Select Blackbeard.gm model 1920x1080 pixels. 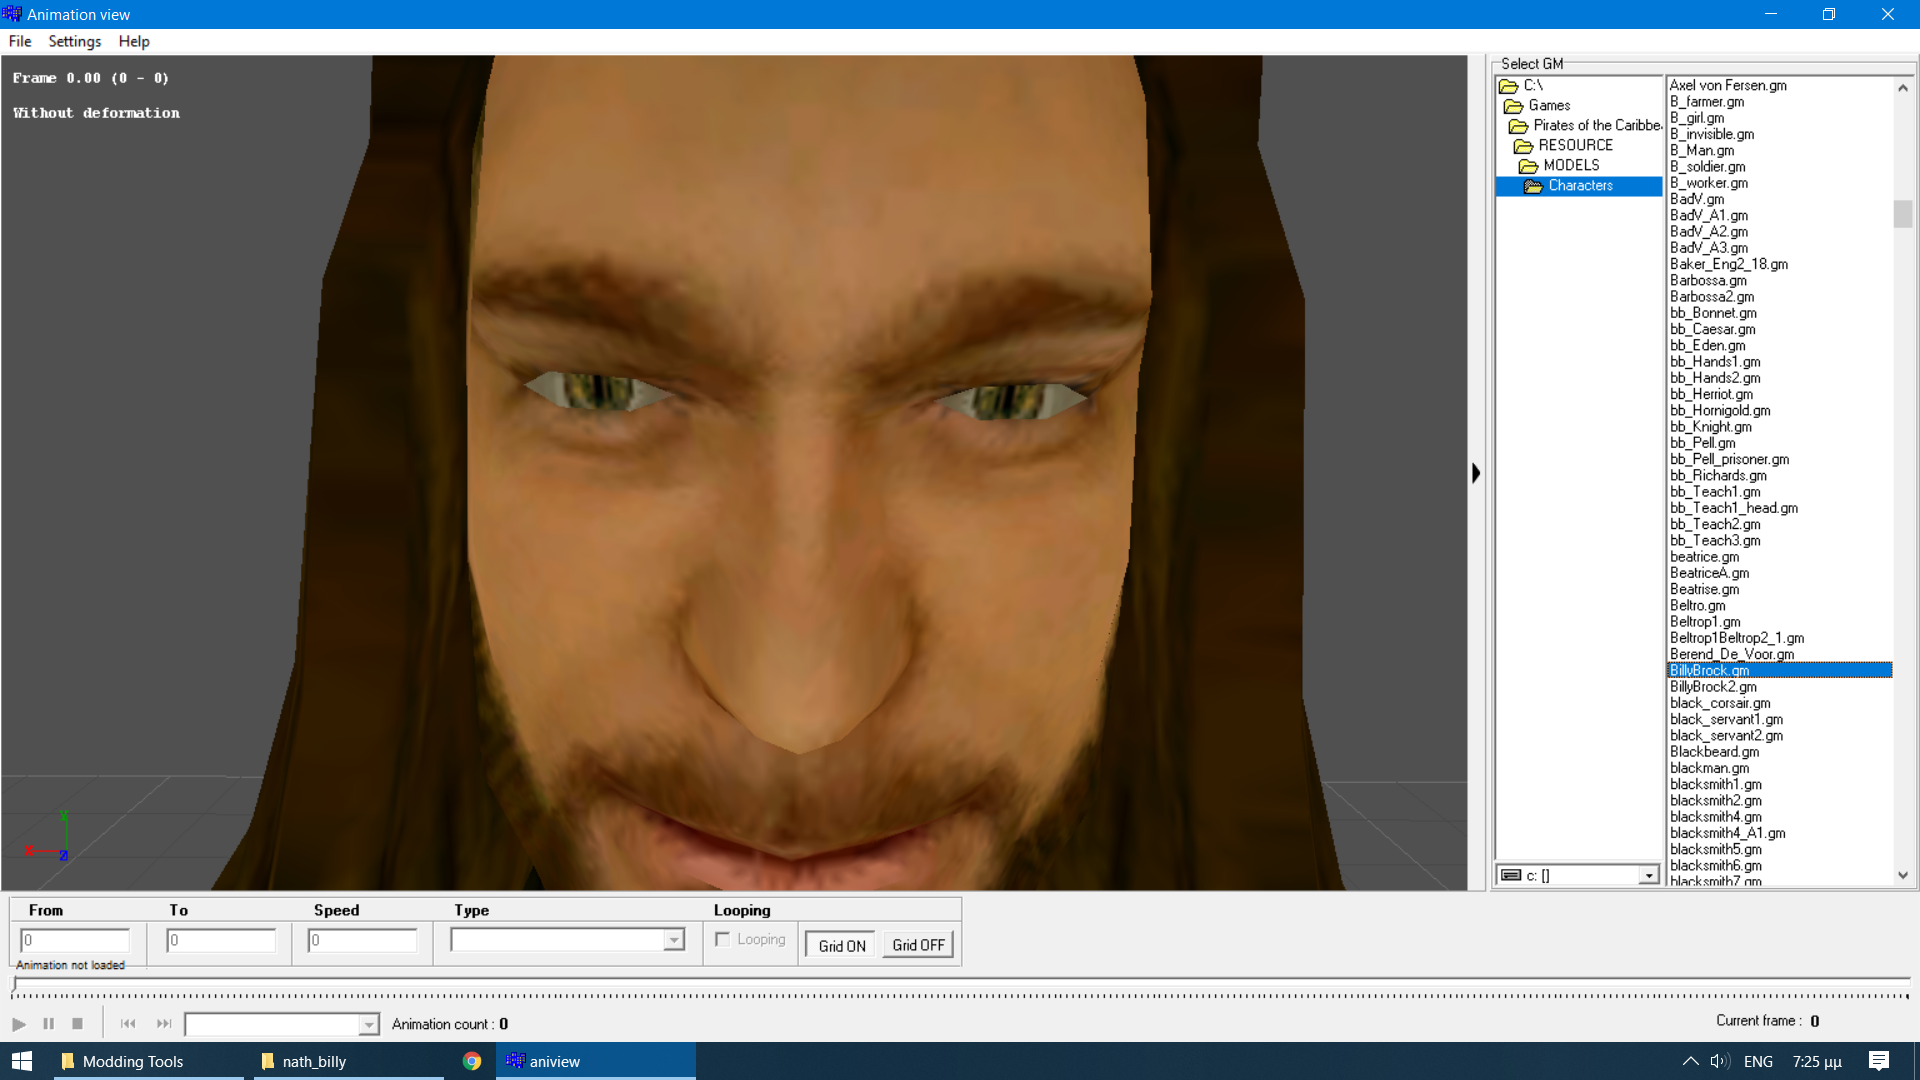1714,752
